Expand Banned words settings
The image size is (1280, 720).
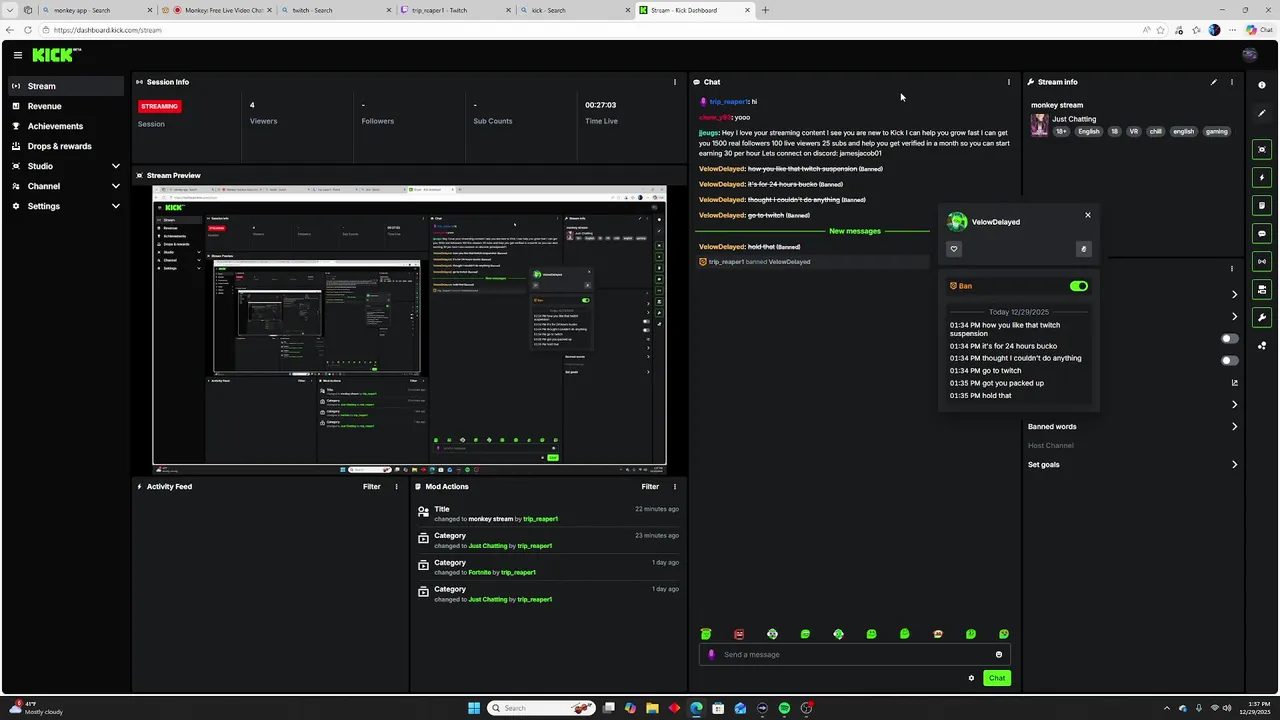[x=1132, y=427]
